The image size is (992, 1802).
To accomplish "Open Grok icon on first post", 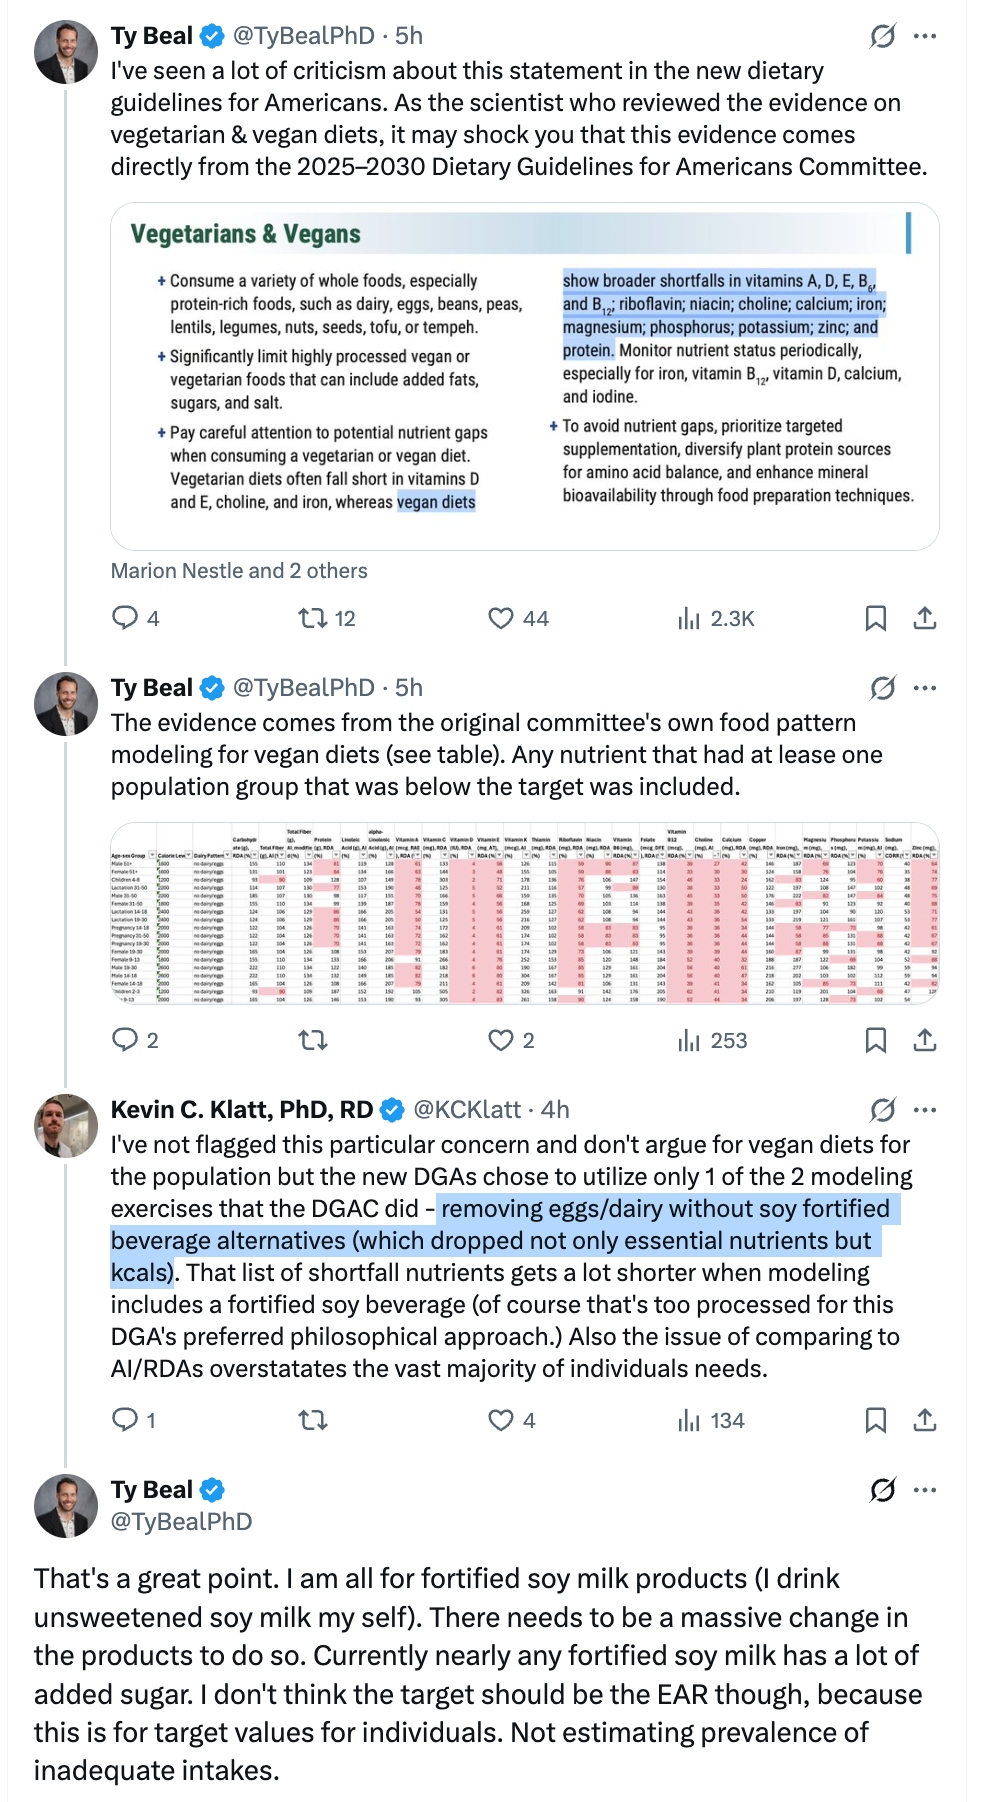I will click(x=882, y=37).
